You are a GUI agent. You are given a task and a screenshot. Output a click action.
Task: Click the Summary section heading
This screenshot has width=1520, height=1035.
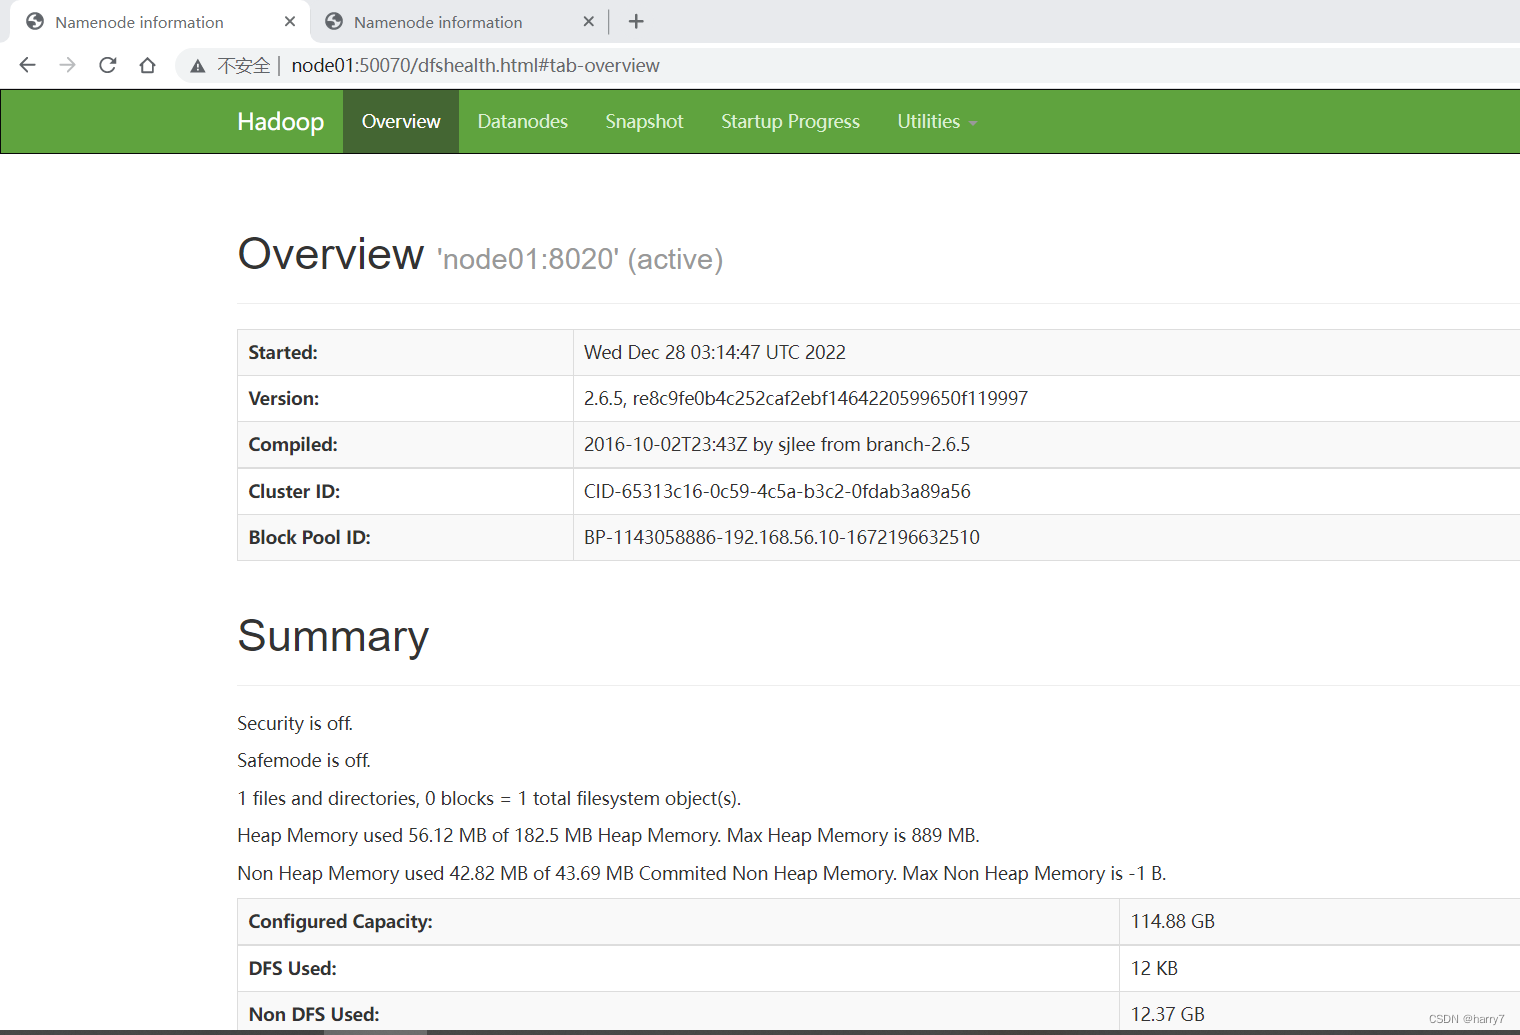point(333,636)
